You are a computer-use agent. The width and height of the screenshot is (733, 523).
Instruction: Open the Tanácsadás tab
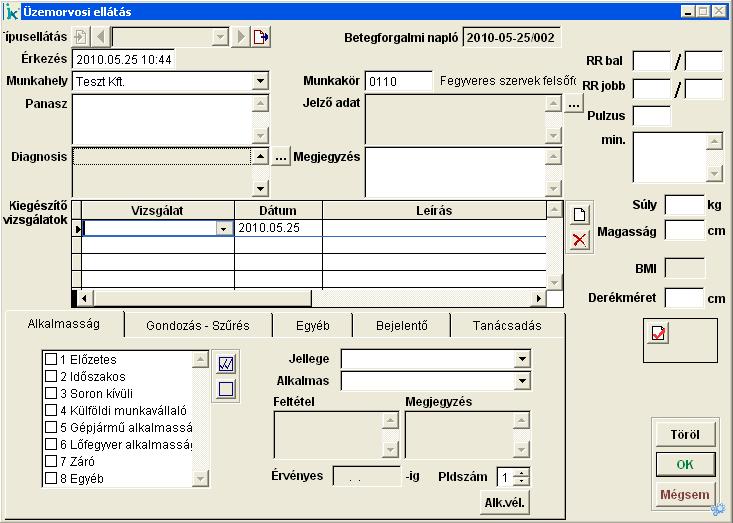point(507,326)
